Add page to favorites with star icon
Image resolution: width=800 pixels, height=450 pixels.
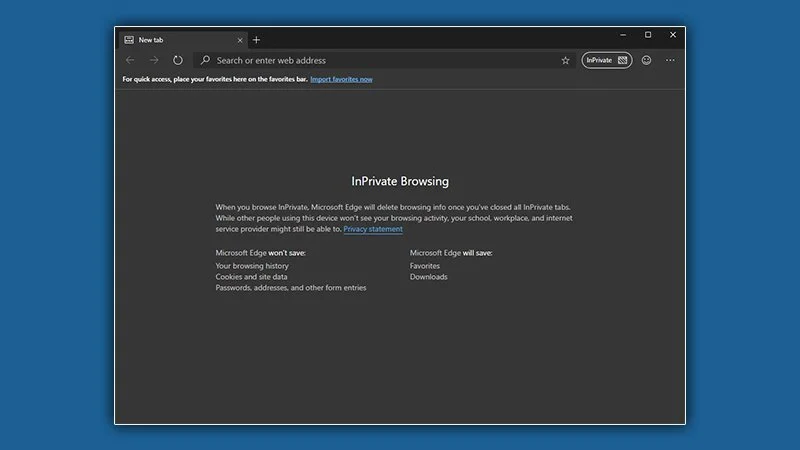[565, 60]
